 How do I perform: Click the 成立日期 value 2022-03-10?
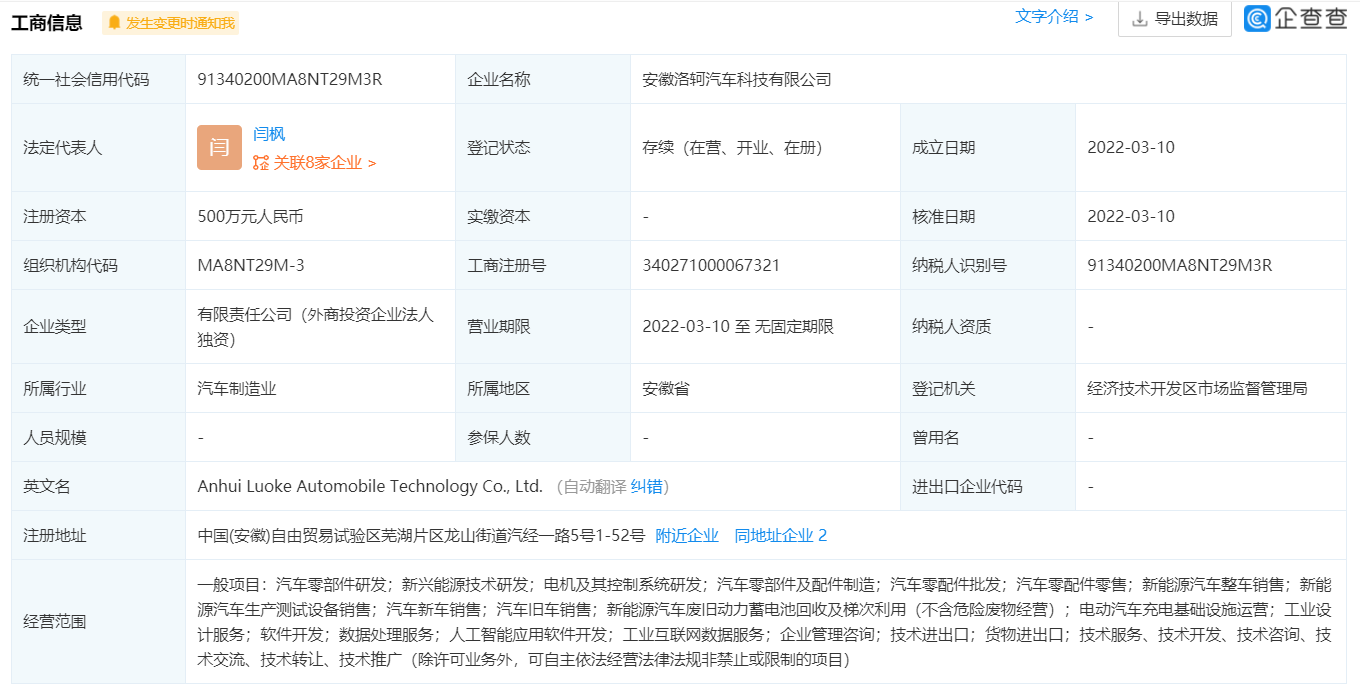pyautogui.click(x=1131, y=148)
